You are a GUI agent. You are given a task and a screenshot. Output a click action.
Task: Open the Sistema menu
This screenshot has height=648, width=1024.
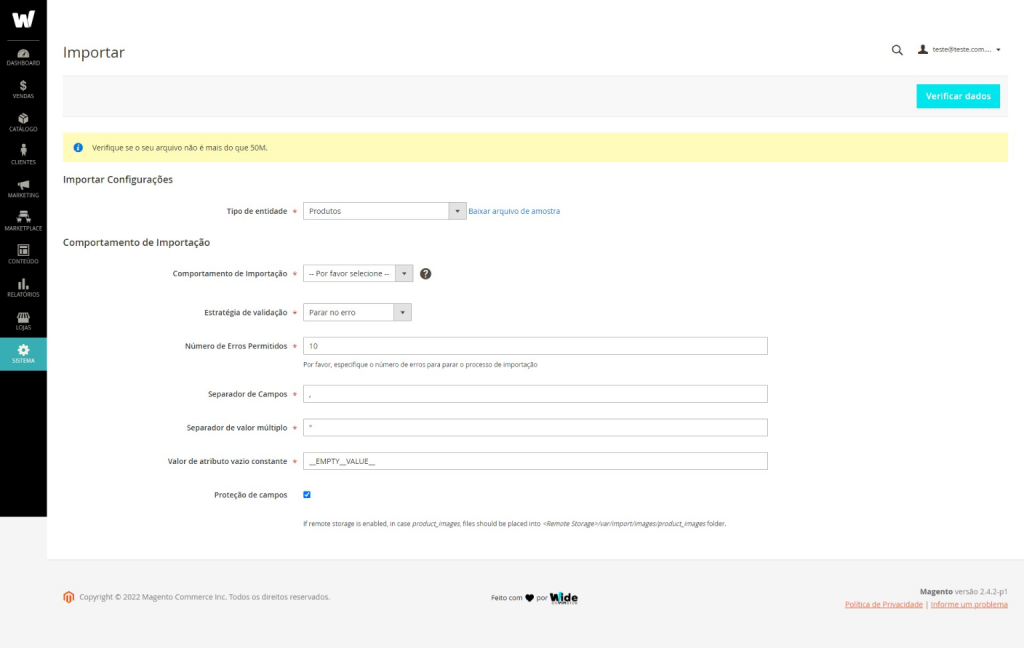pos(23,354)
